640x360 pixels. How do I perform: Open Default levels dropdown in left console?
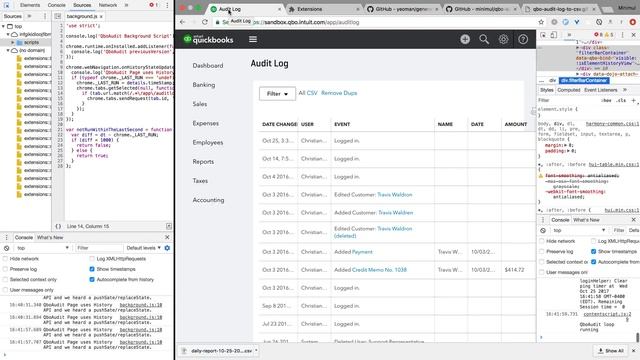coord(143,248)
